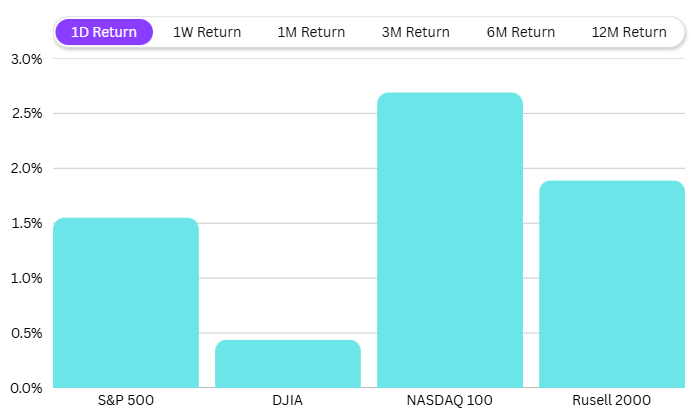Click the Rusell 2000 bar

click(612, 284)
